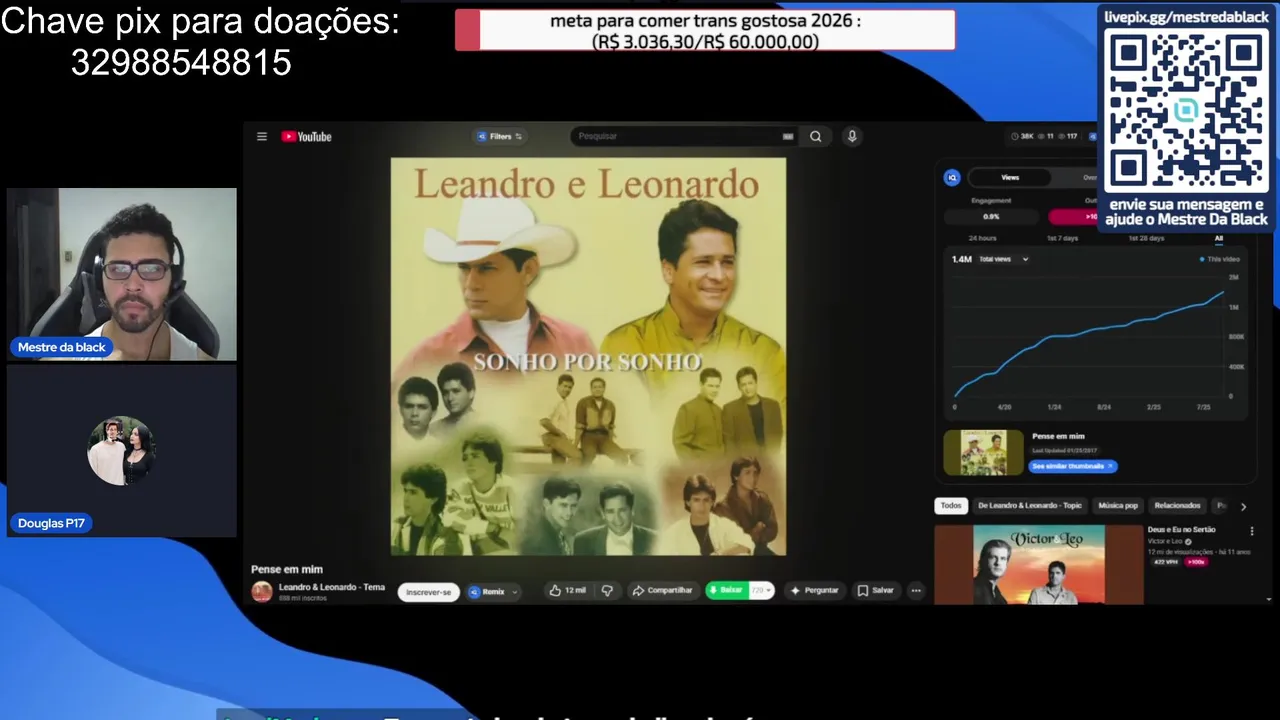Click the Last Updated 01/25/2017 label
Viewport: 1280px width, 720px height.
[x=1064, y=451]
